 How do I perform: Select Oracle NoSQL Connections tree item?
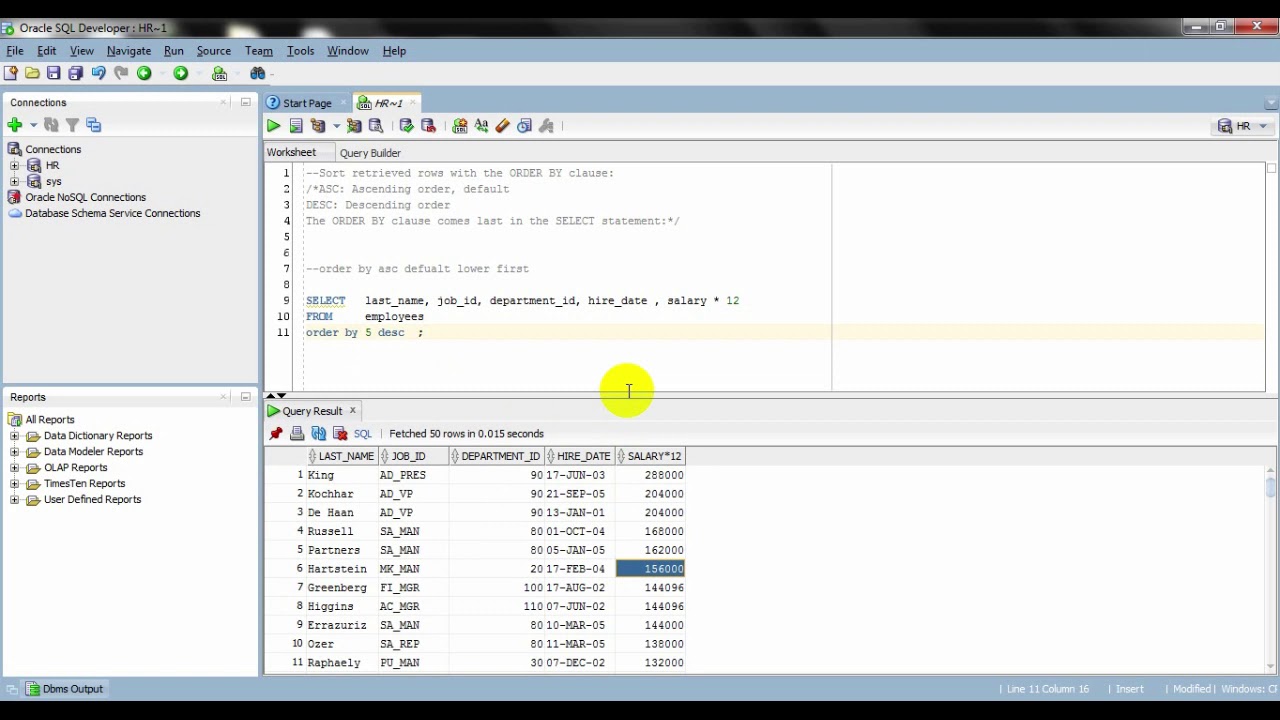click(85, 197)
